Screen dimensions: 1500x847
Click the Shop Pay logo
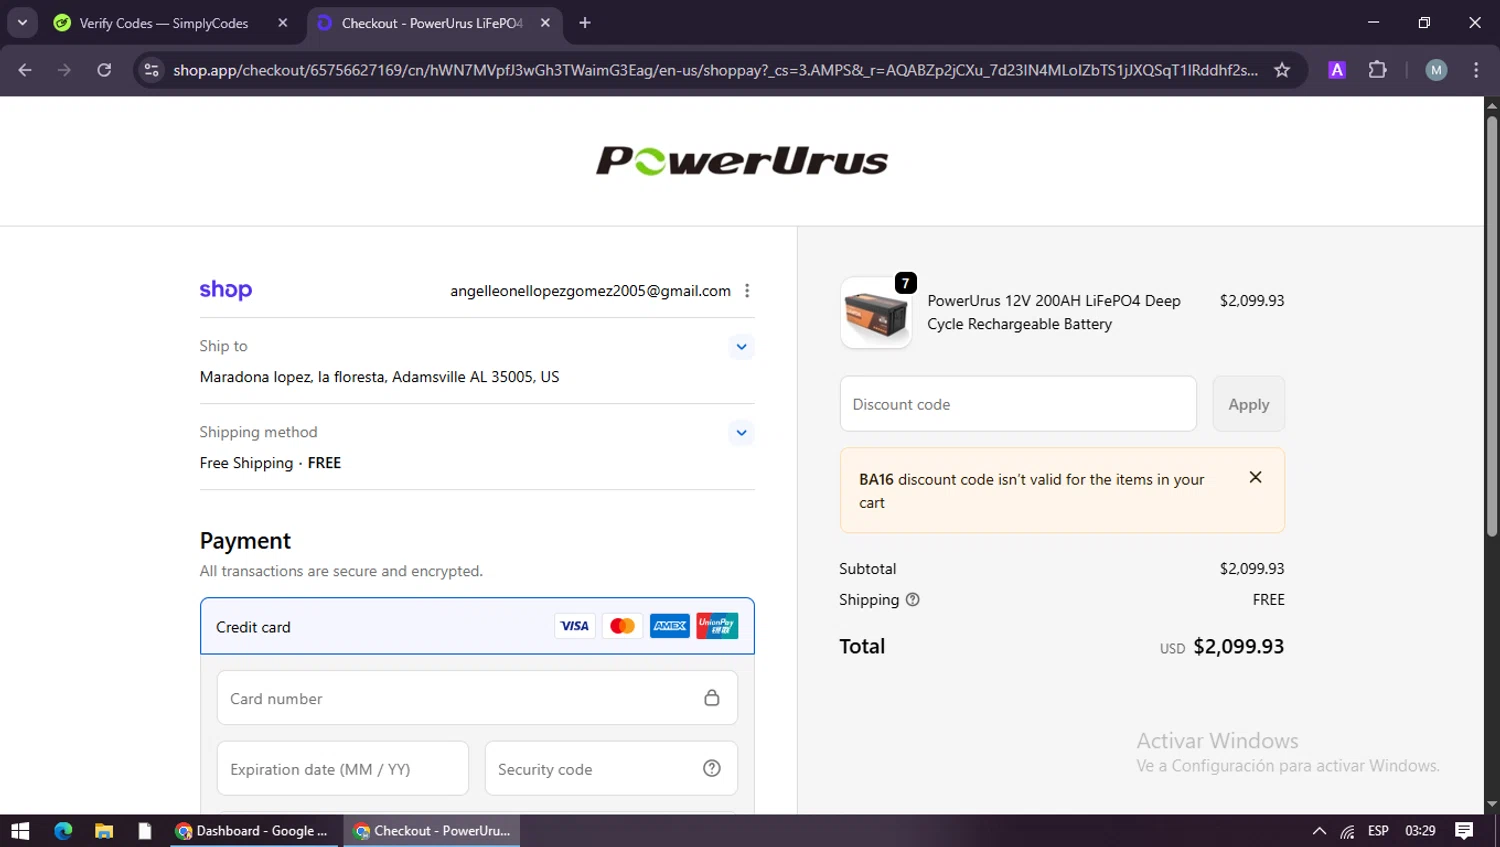pyautogui.click(x=226, y=290)
